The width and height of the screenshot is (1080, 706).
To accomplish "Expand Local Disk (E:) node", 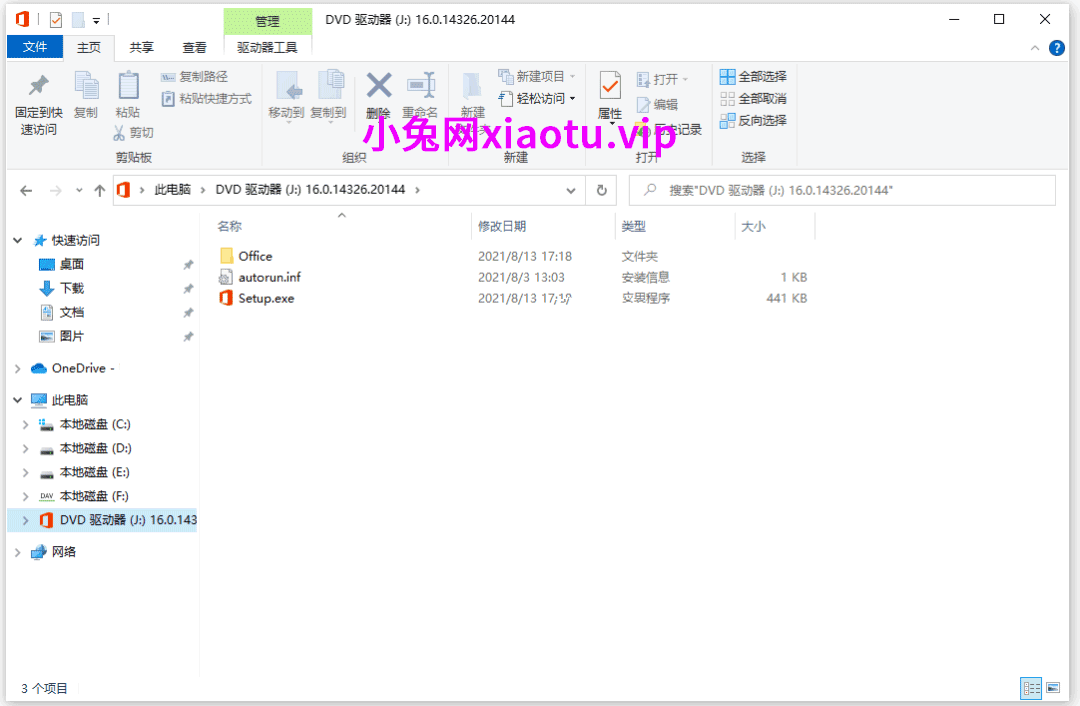I will 25,473.
